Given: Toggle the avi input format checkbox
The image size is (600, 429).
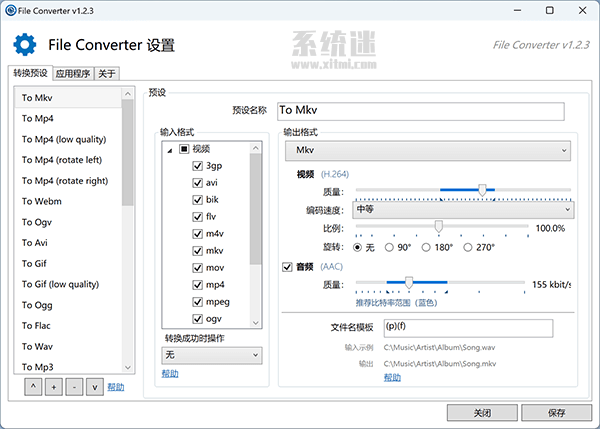Looking at the screenshot, I should coord(198,184).
